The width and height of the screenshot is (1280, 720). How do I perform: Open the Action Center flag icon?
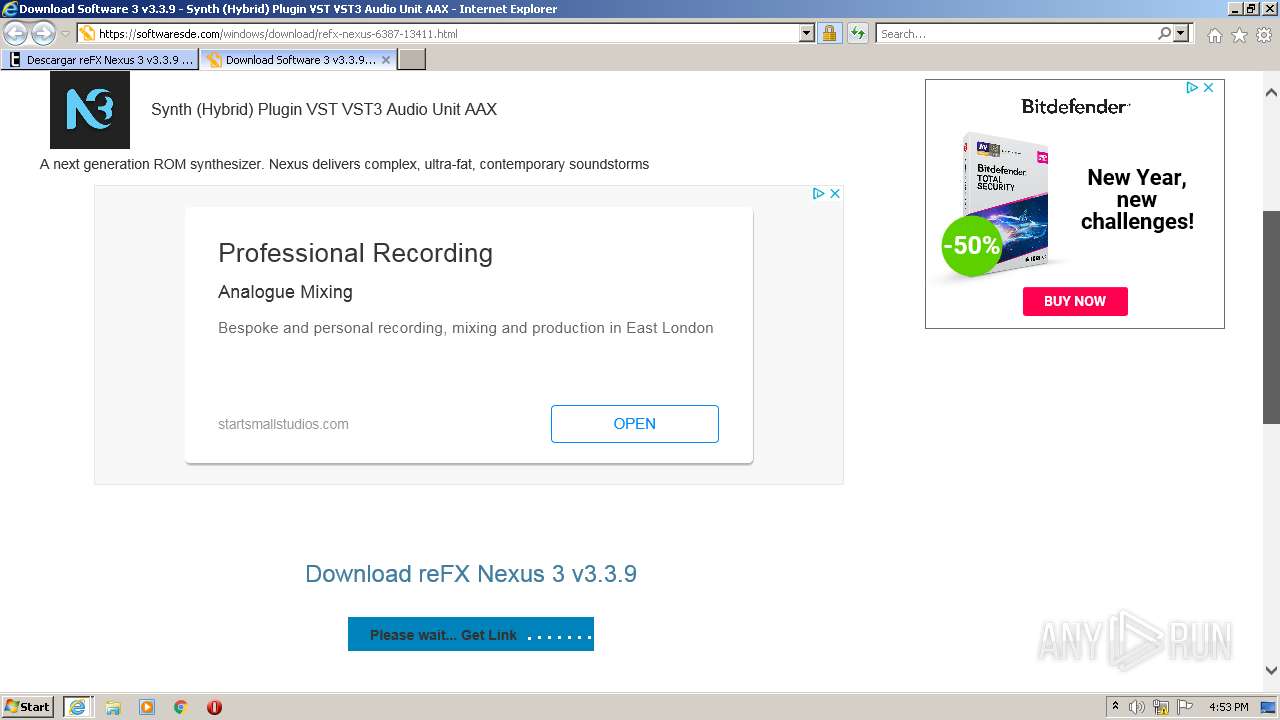coord(1185,707)
